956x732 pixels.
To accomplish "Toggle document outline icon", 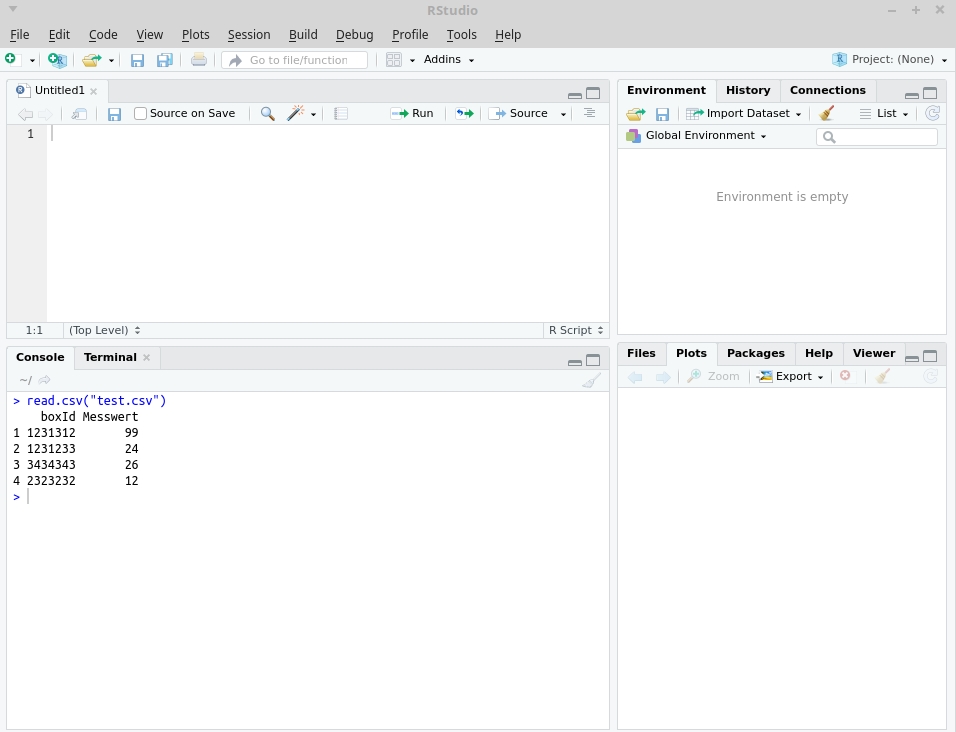I will click(590, 113).
